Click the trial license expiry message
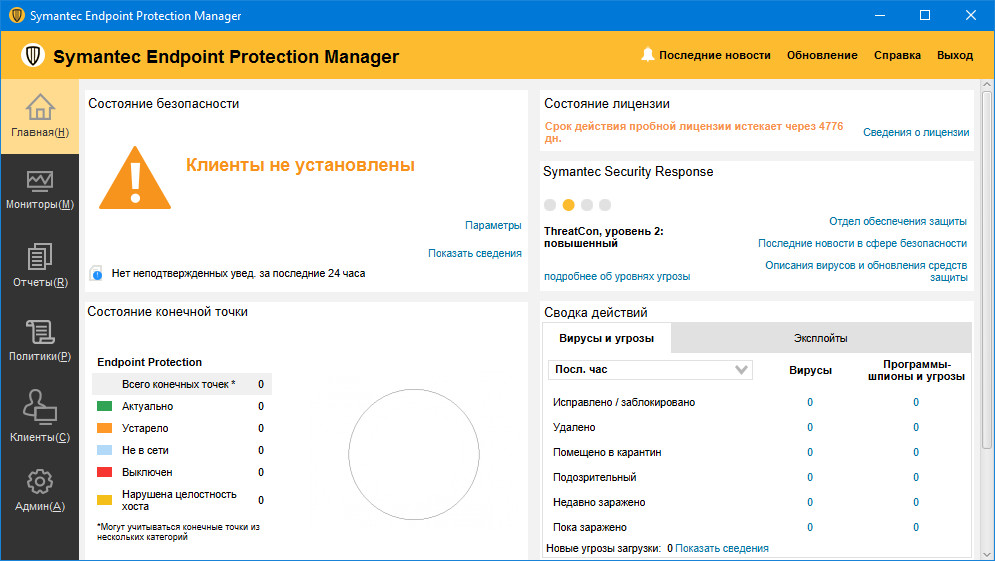The height and width of the screenshot is (561, 995). click(x=694, y=132)
